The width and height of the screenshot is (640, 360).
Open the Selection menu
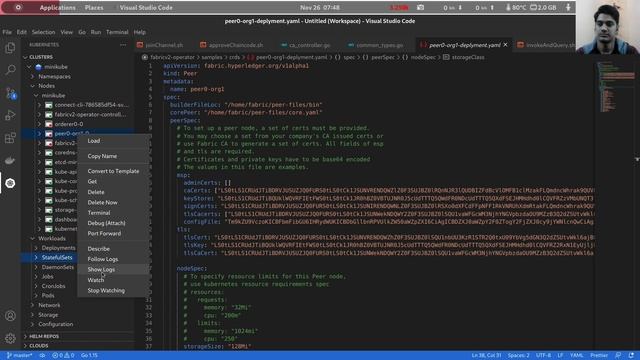tap(43, 32)
